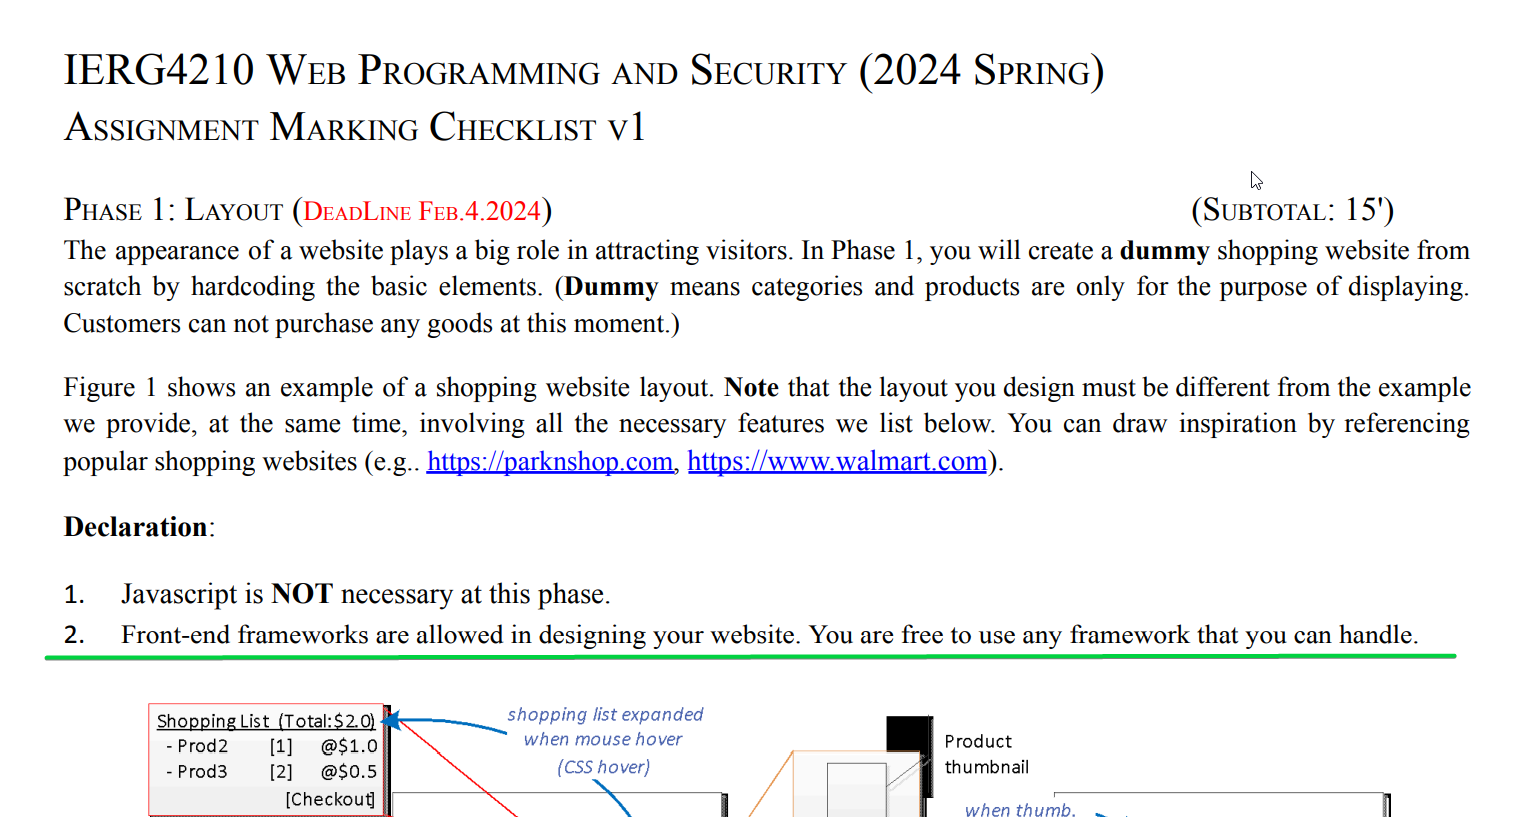Click the '(CSS hover)' annotation text
The height and width of the screenshot is (817, 1529).
click(x=603, y=767)
